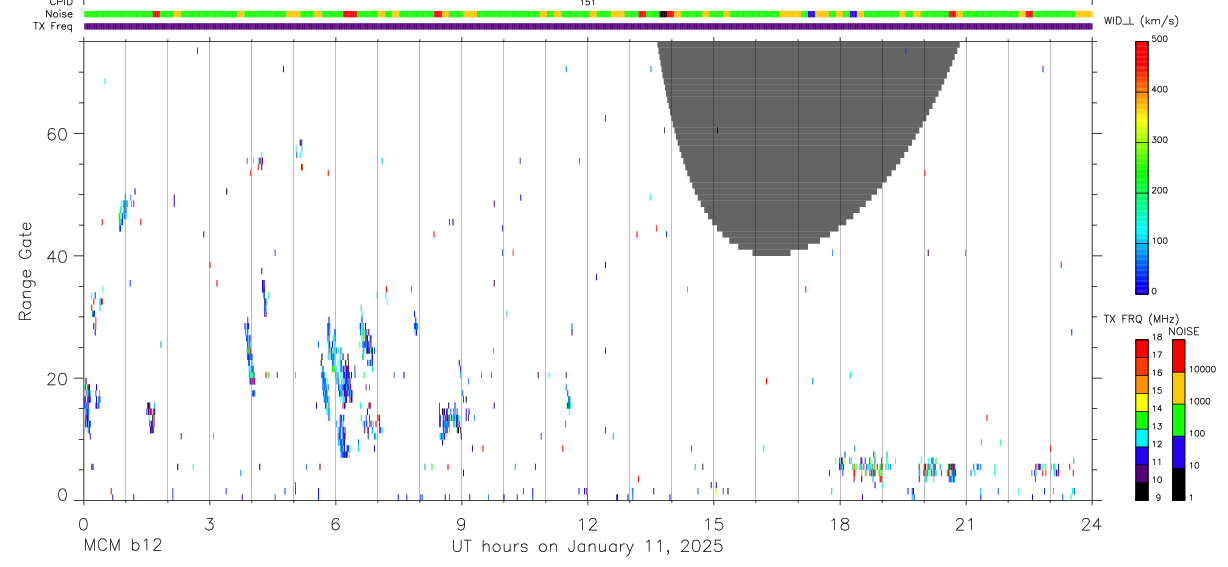Viewport: 1228px width, 567px height.
Task: Click the "11" MHz label on TX FRQ scale
Action: (1156, 462)
